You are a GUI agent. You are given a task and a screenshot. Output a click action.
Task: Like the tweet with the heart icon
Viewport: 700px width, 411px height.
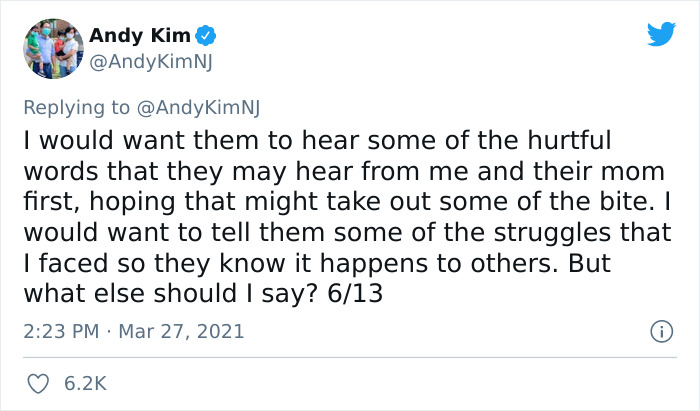click(x=38, y=384)
